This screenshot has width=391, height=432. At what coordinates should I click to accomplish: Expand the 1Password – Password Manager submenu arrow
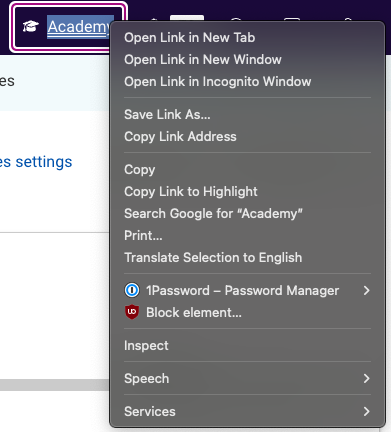pos(366,290)
